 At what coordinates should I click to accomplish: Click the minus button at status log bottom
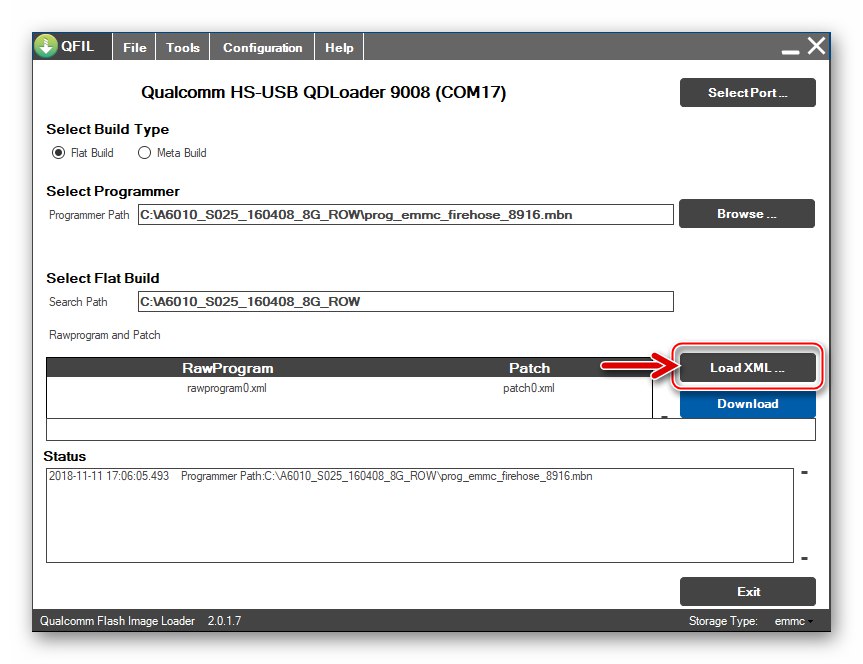tap(804, 558)
